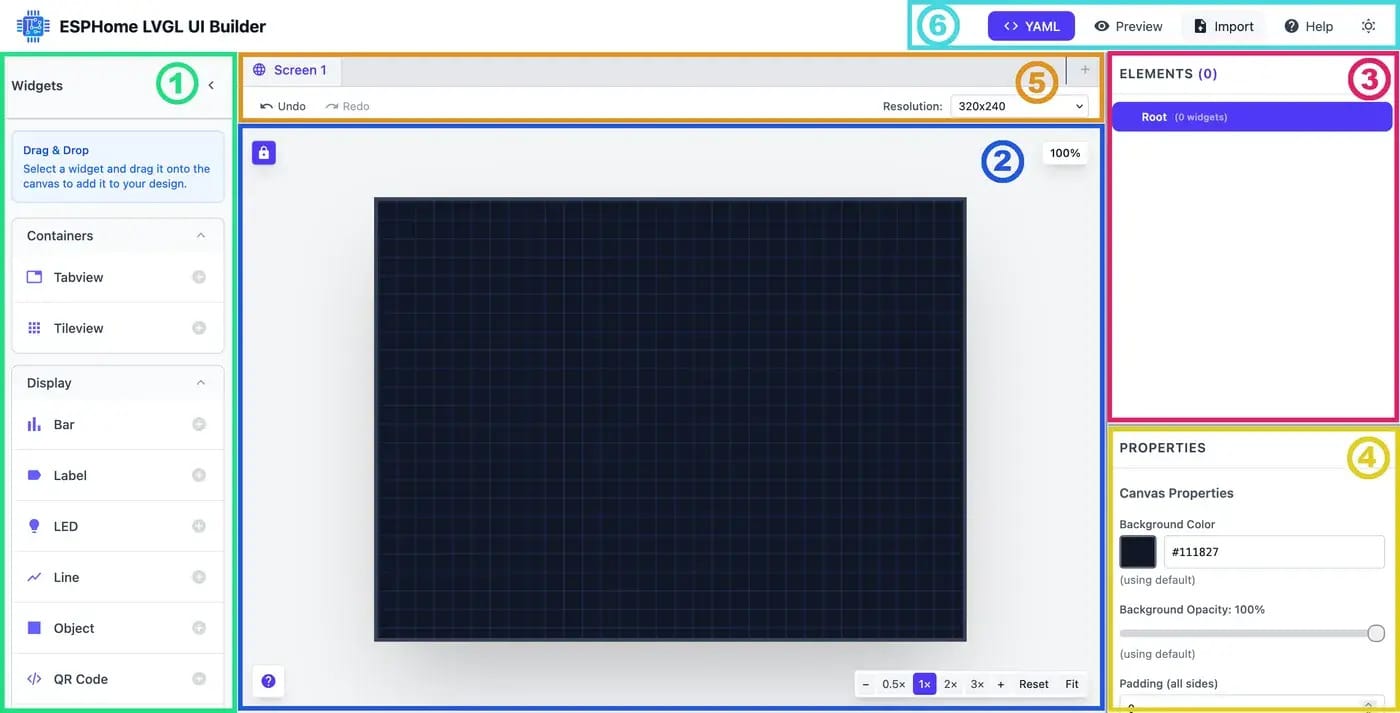This screenshot has width=1400, height=713.
Task: Click the Tileview grid icon
Action: point(34,328)
